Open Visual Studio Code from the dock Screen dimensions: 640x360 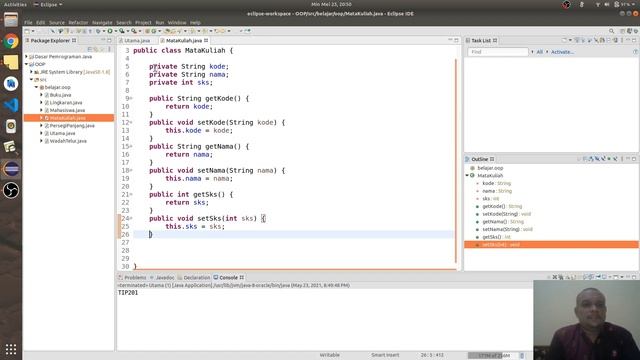[11, 105]
